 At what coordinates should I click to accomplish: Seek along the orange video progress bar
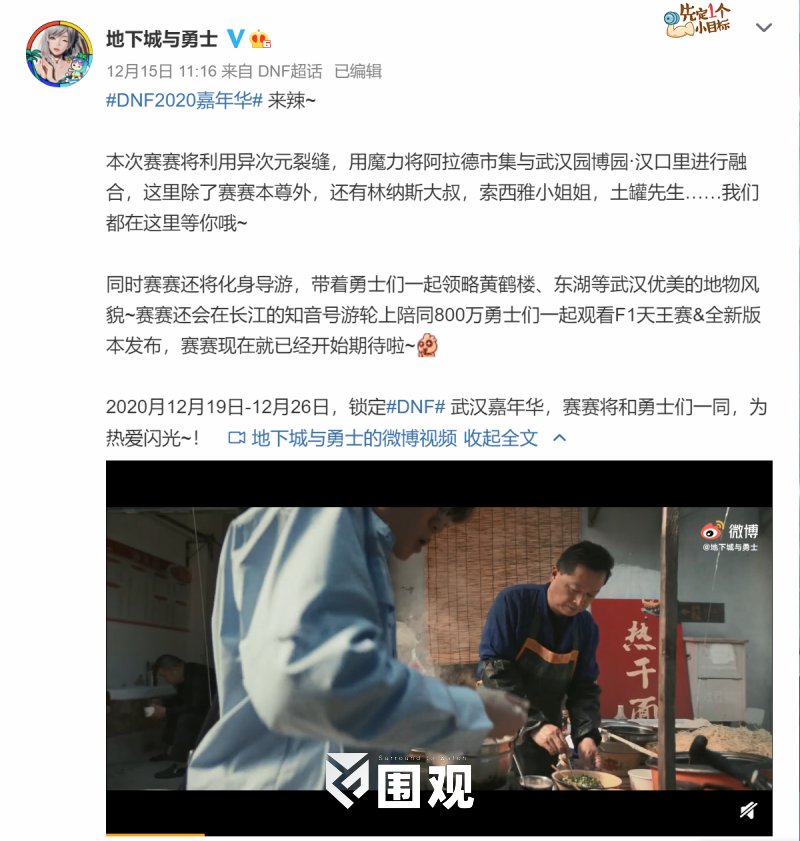[x=439, y=834]
